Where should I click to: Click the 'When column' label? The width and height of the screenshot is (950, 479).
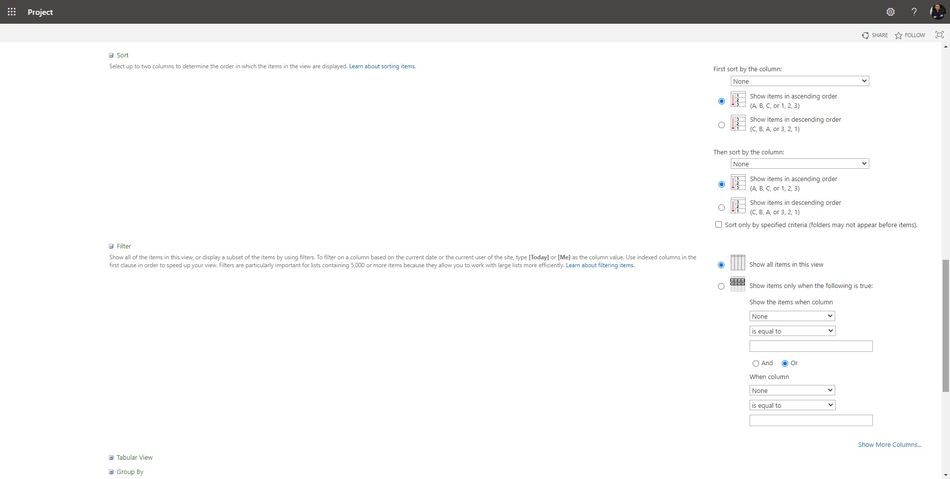[769, 377]
